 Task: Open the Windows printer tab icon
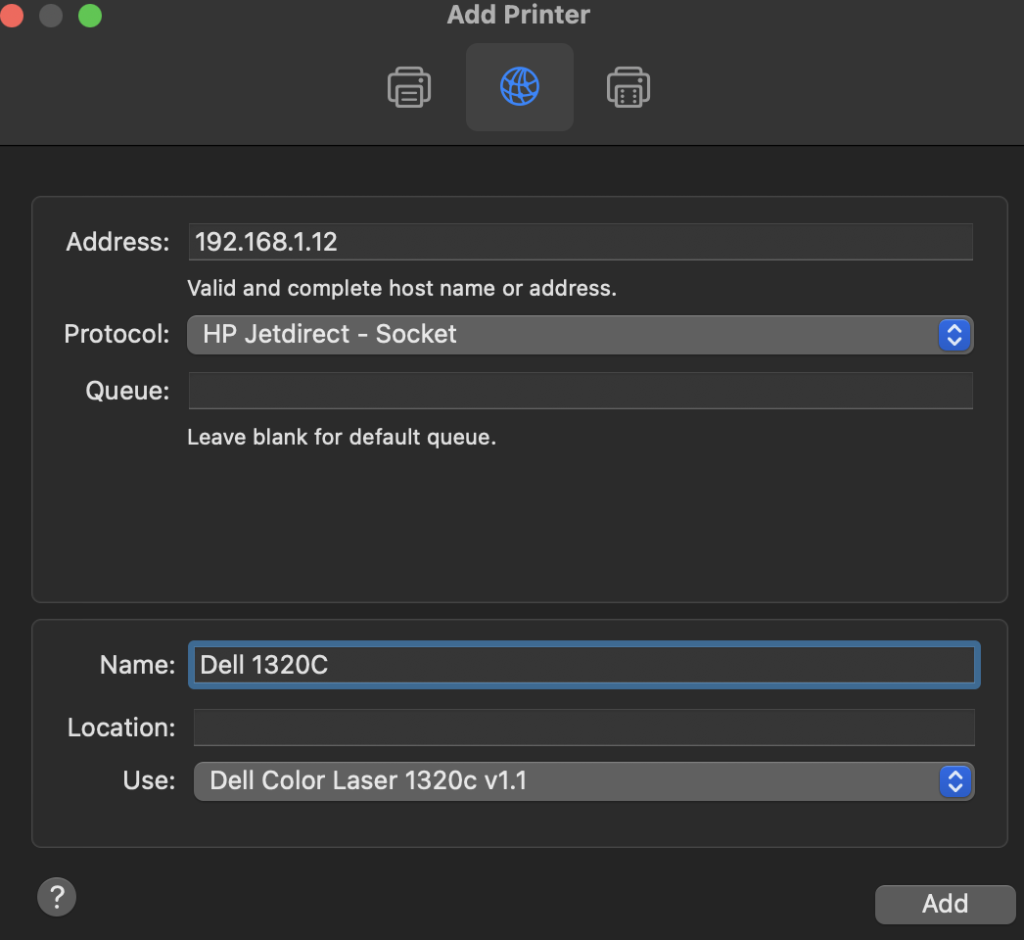click(628, 88)
